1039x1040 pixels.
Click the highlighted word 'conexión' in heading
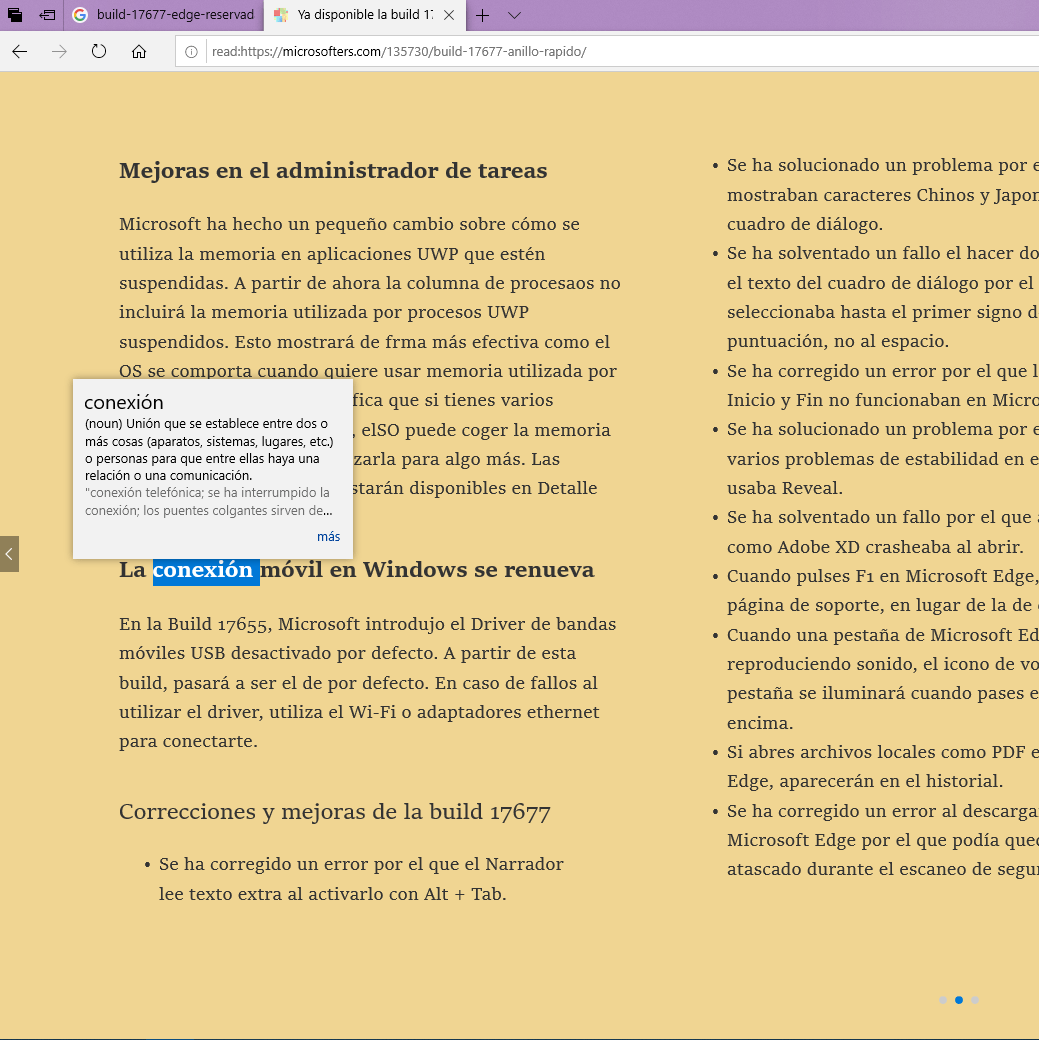tap(204, 570)
